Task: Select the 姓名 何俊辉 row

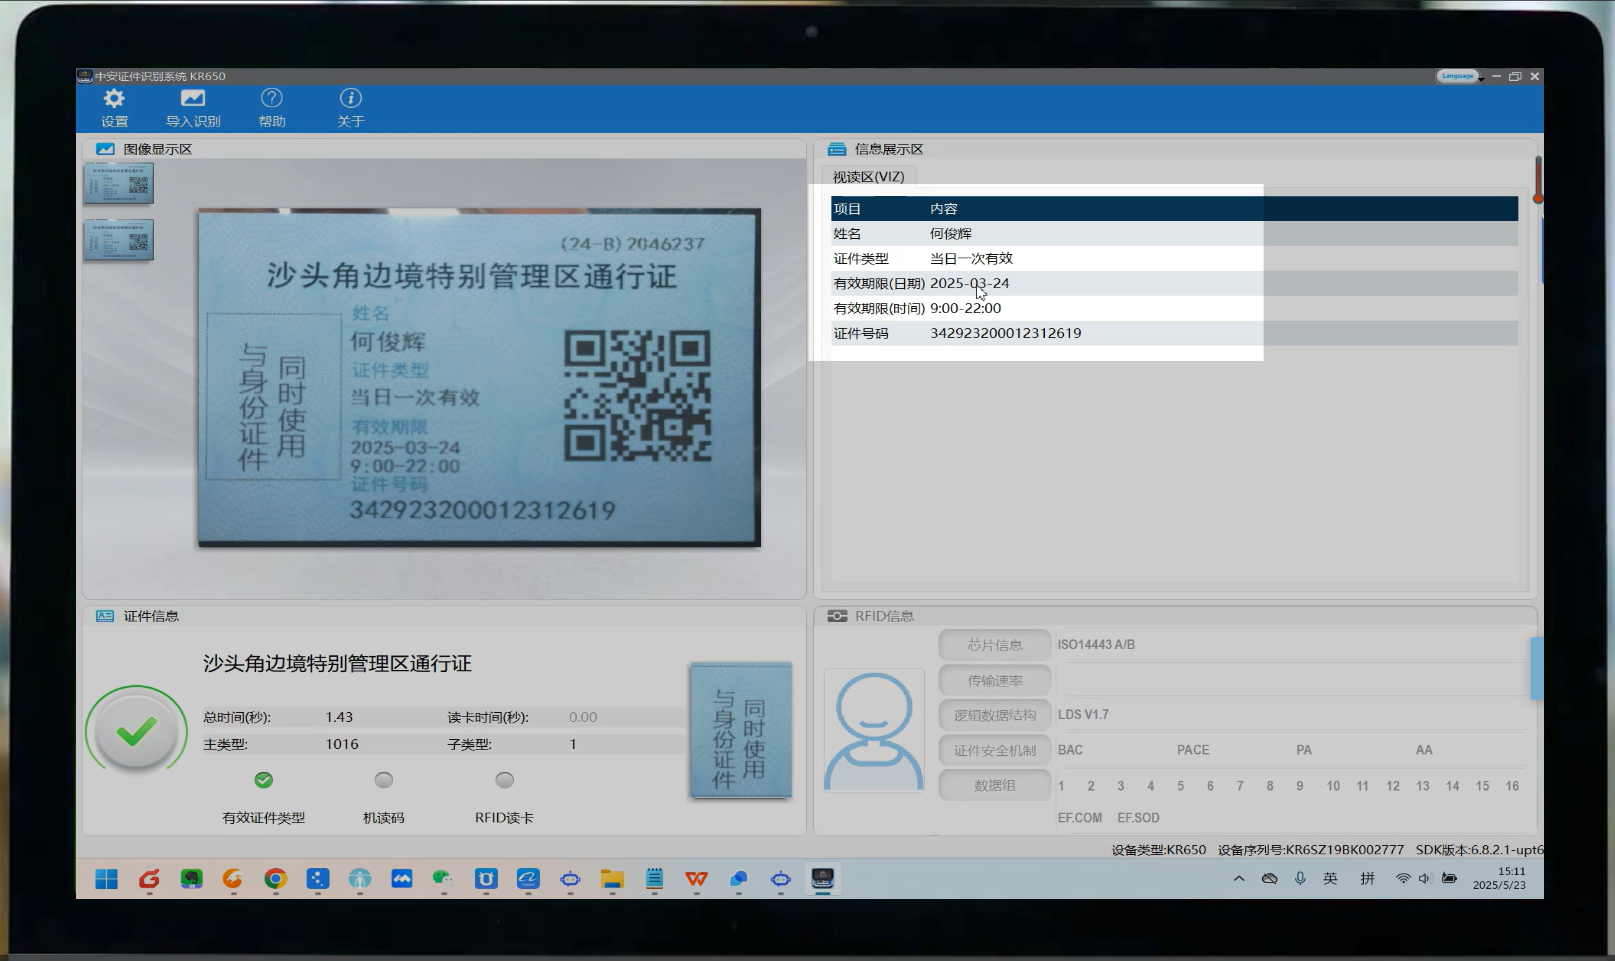Action: click(x=1174, y=233)
